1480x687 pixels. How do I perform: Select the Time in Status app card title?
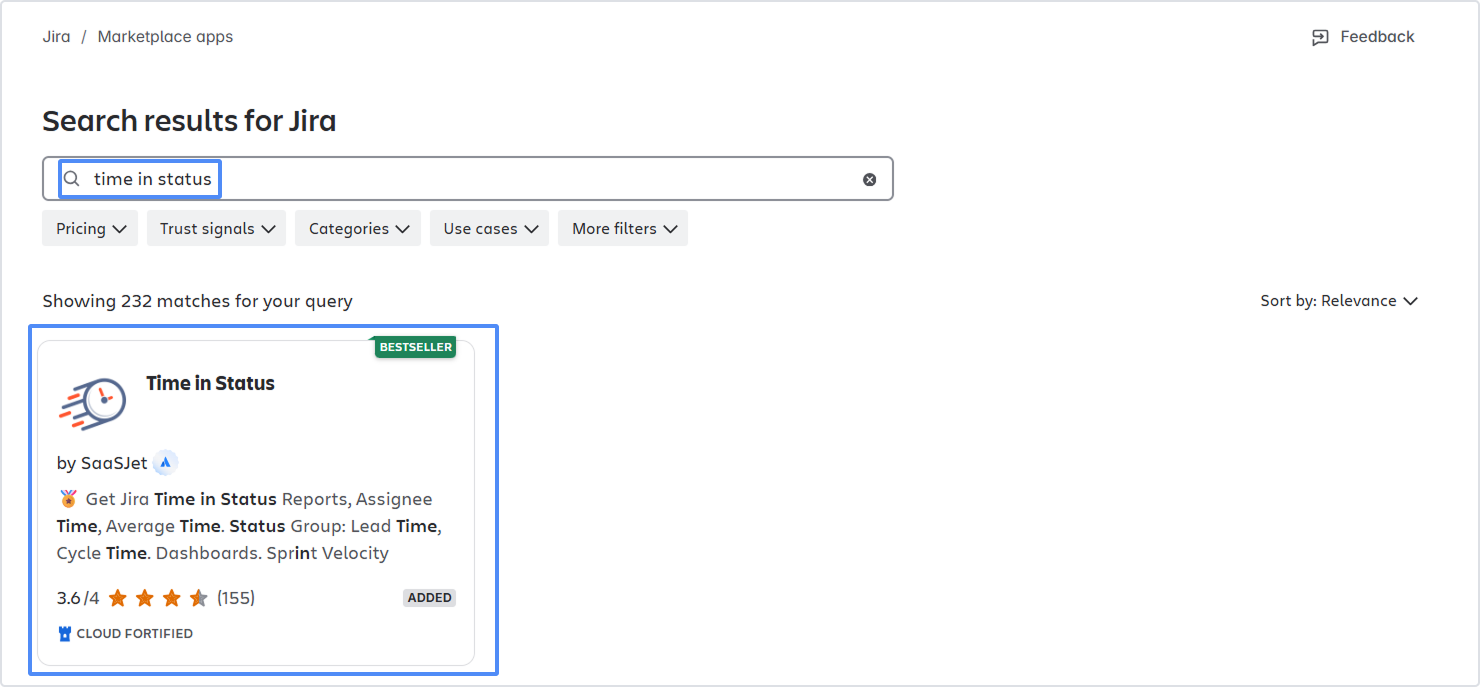tap(210, 383)
